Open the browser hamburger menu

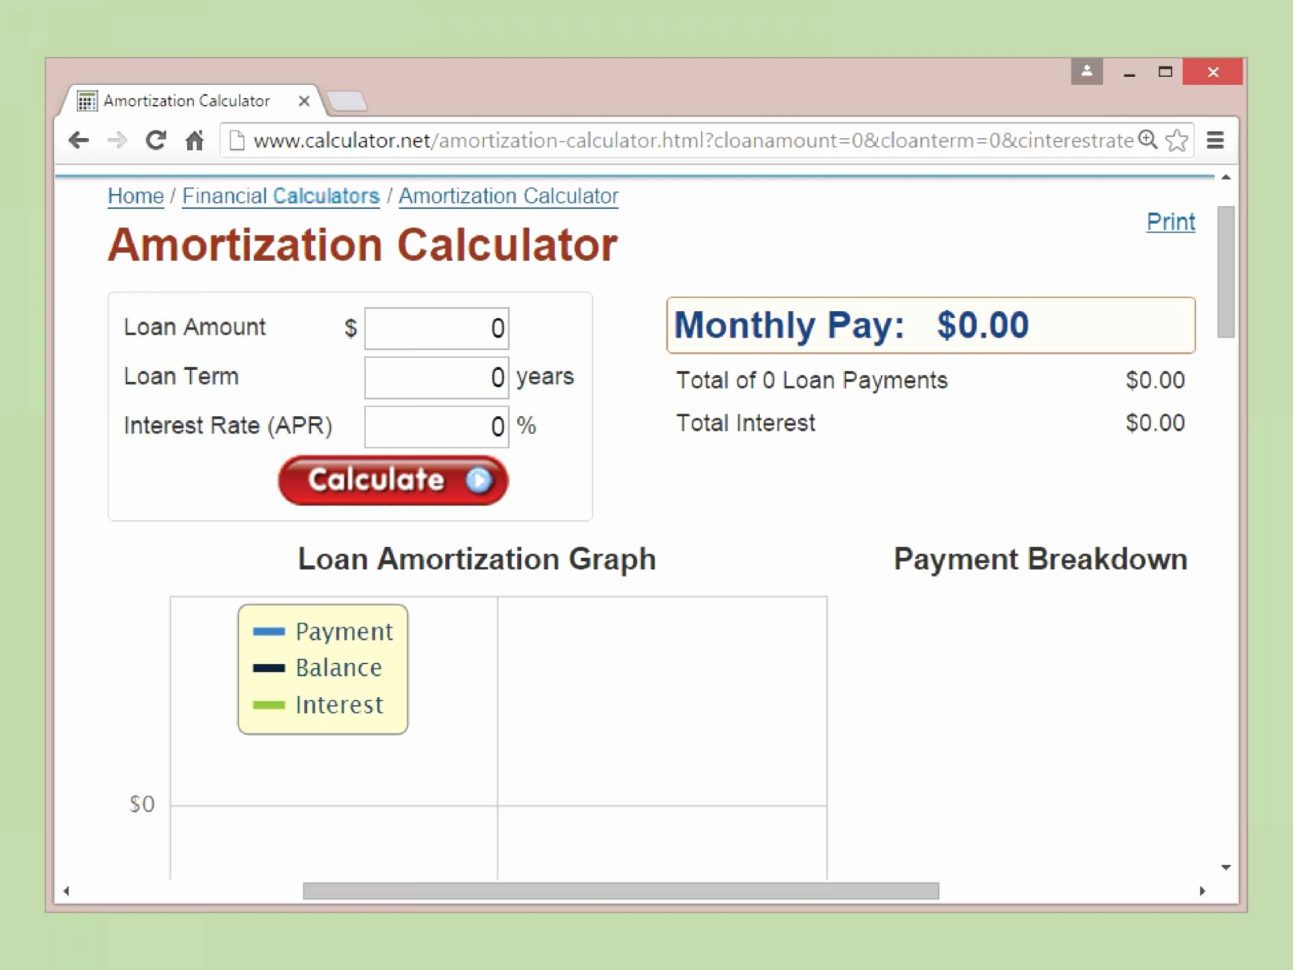click(x=1215, y=140)
